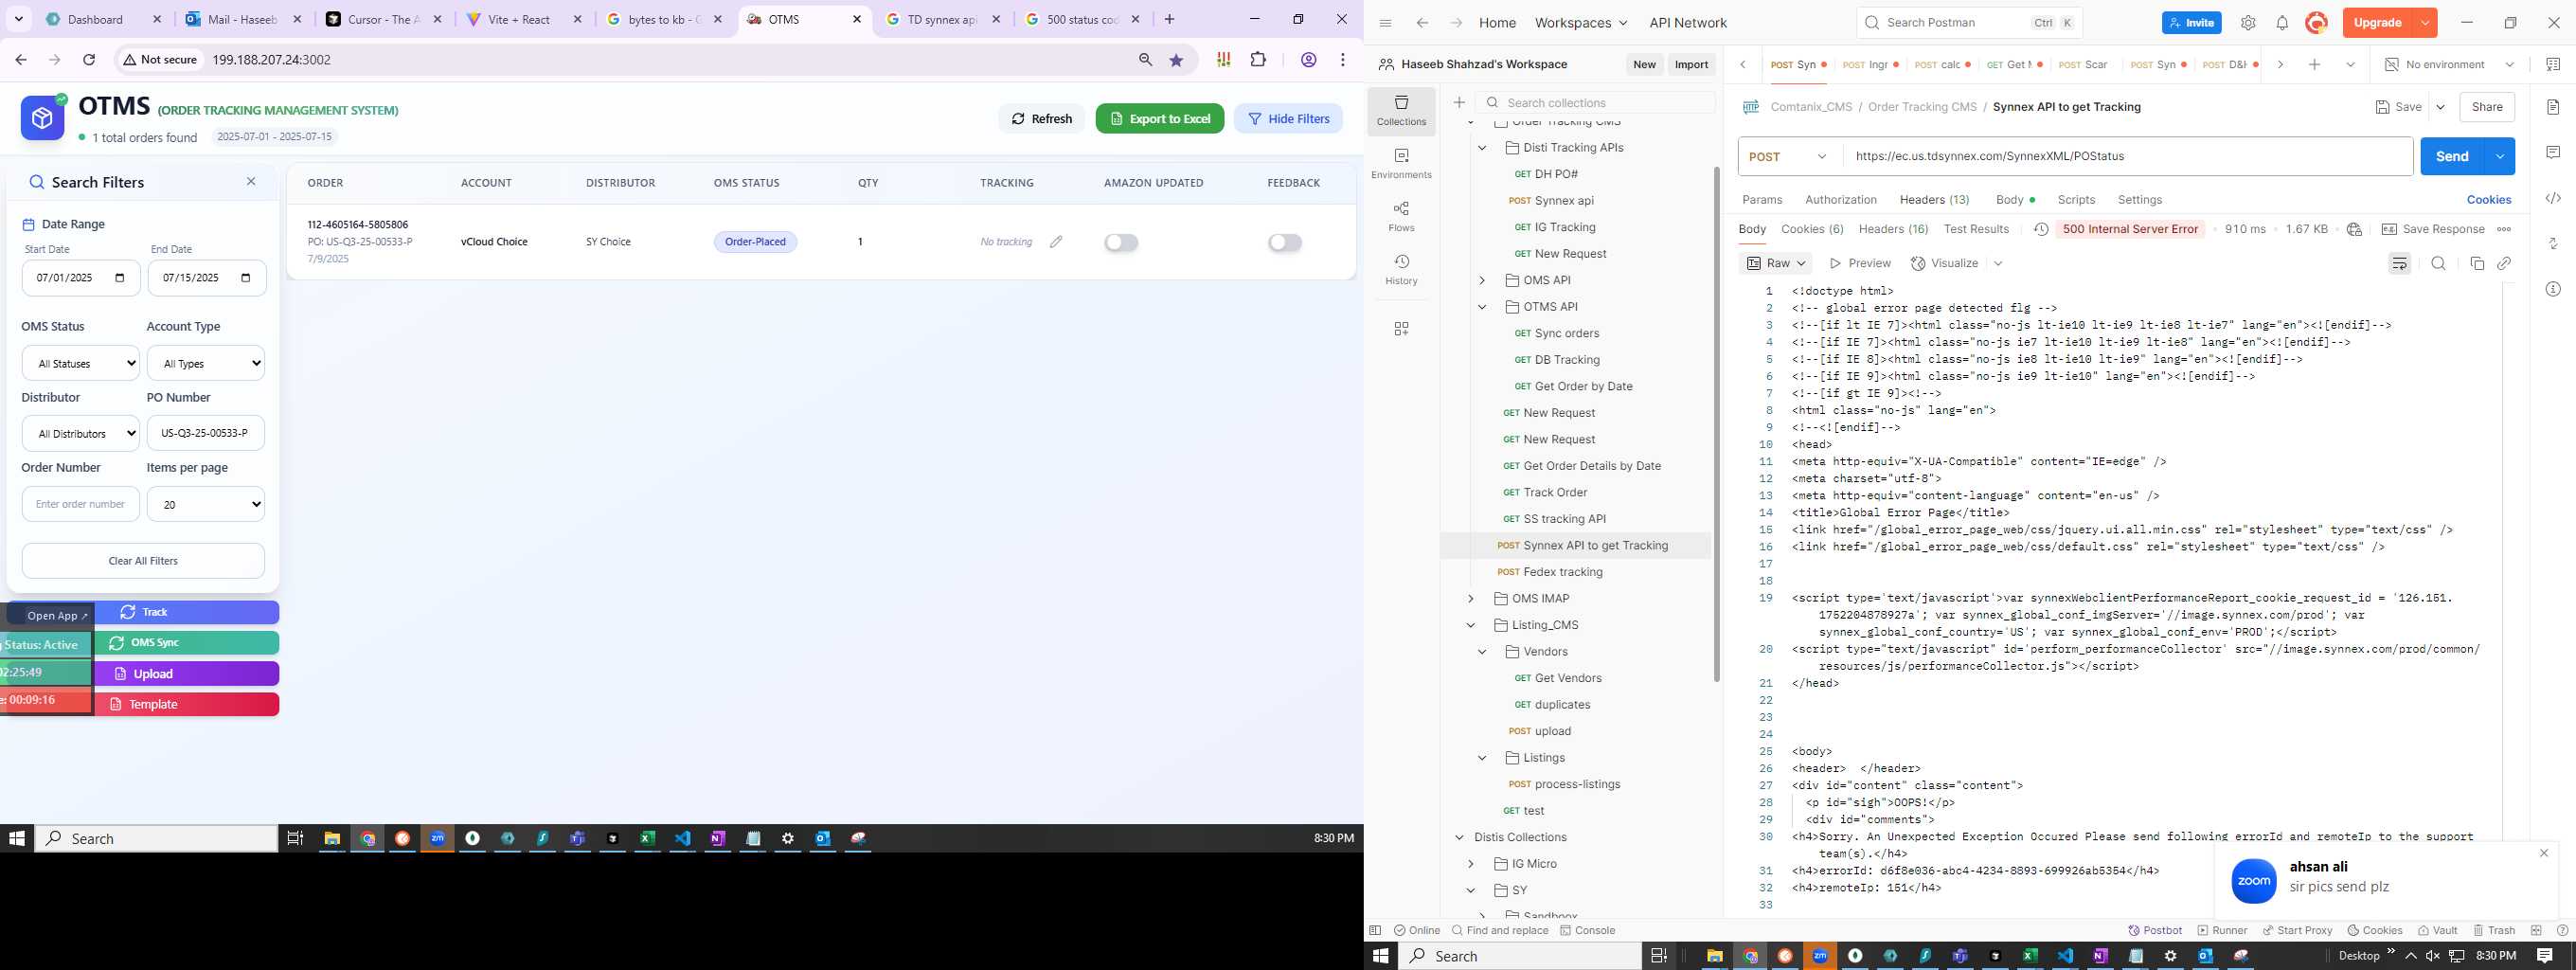Open Postman Console in status bar
2576x970 pixels.
pyautogui.click(x=1588, y=930)
